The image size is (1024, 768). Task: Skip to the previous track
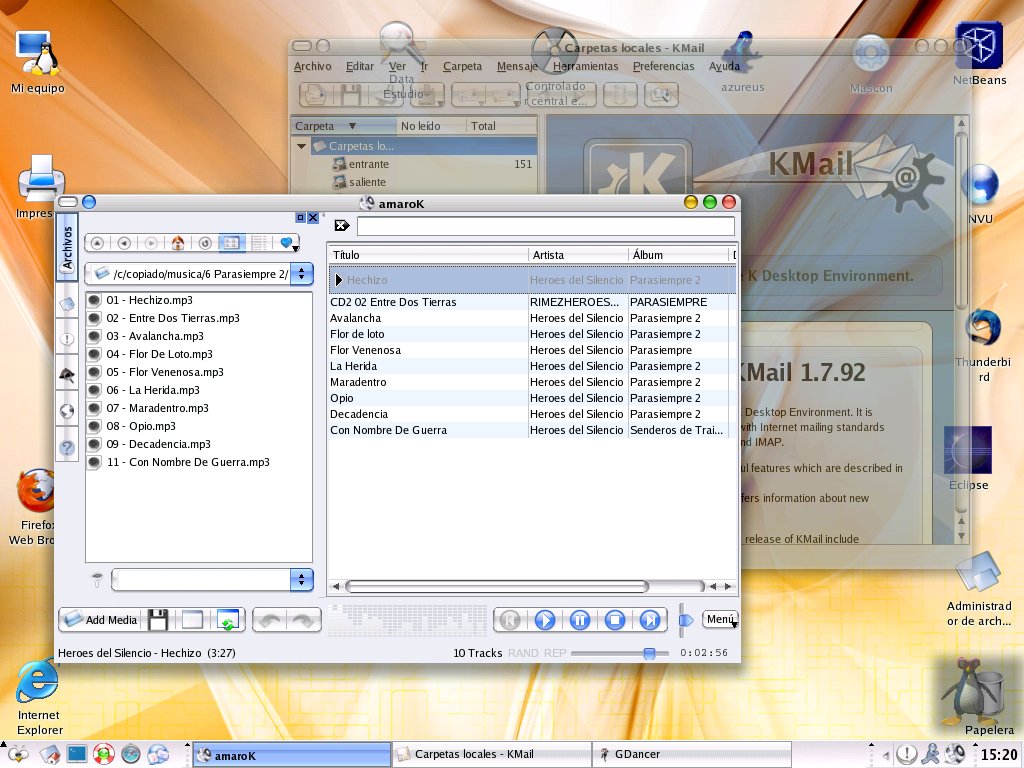coord(511,620)
